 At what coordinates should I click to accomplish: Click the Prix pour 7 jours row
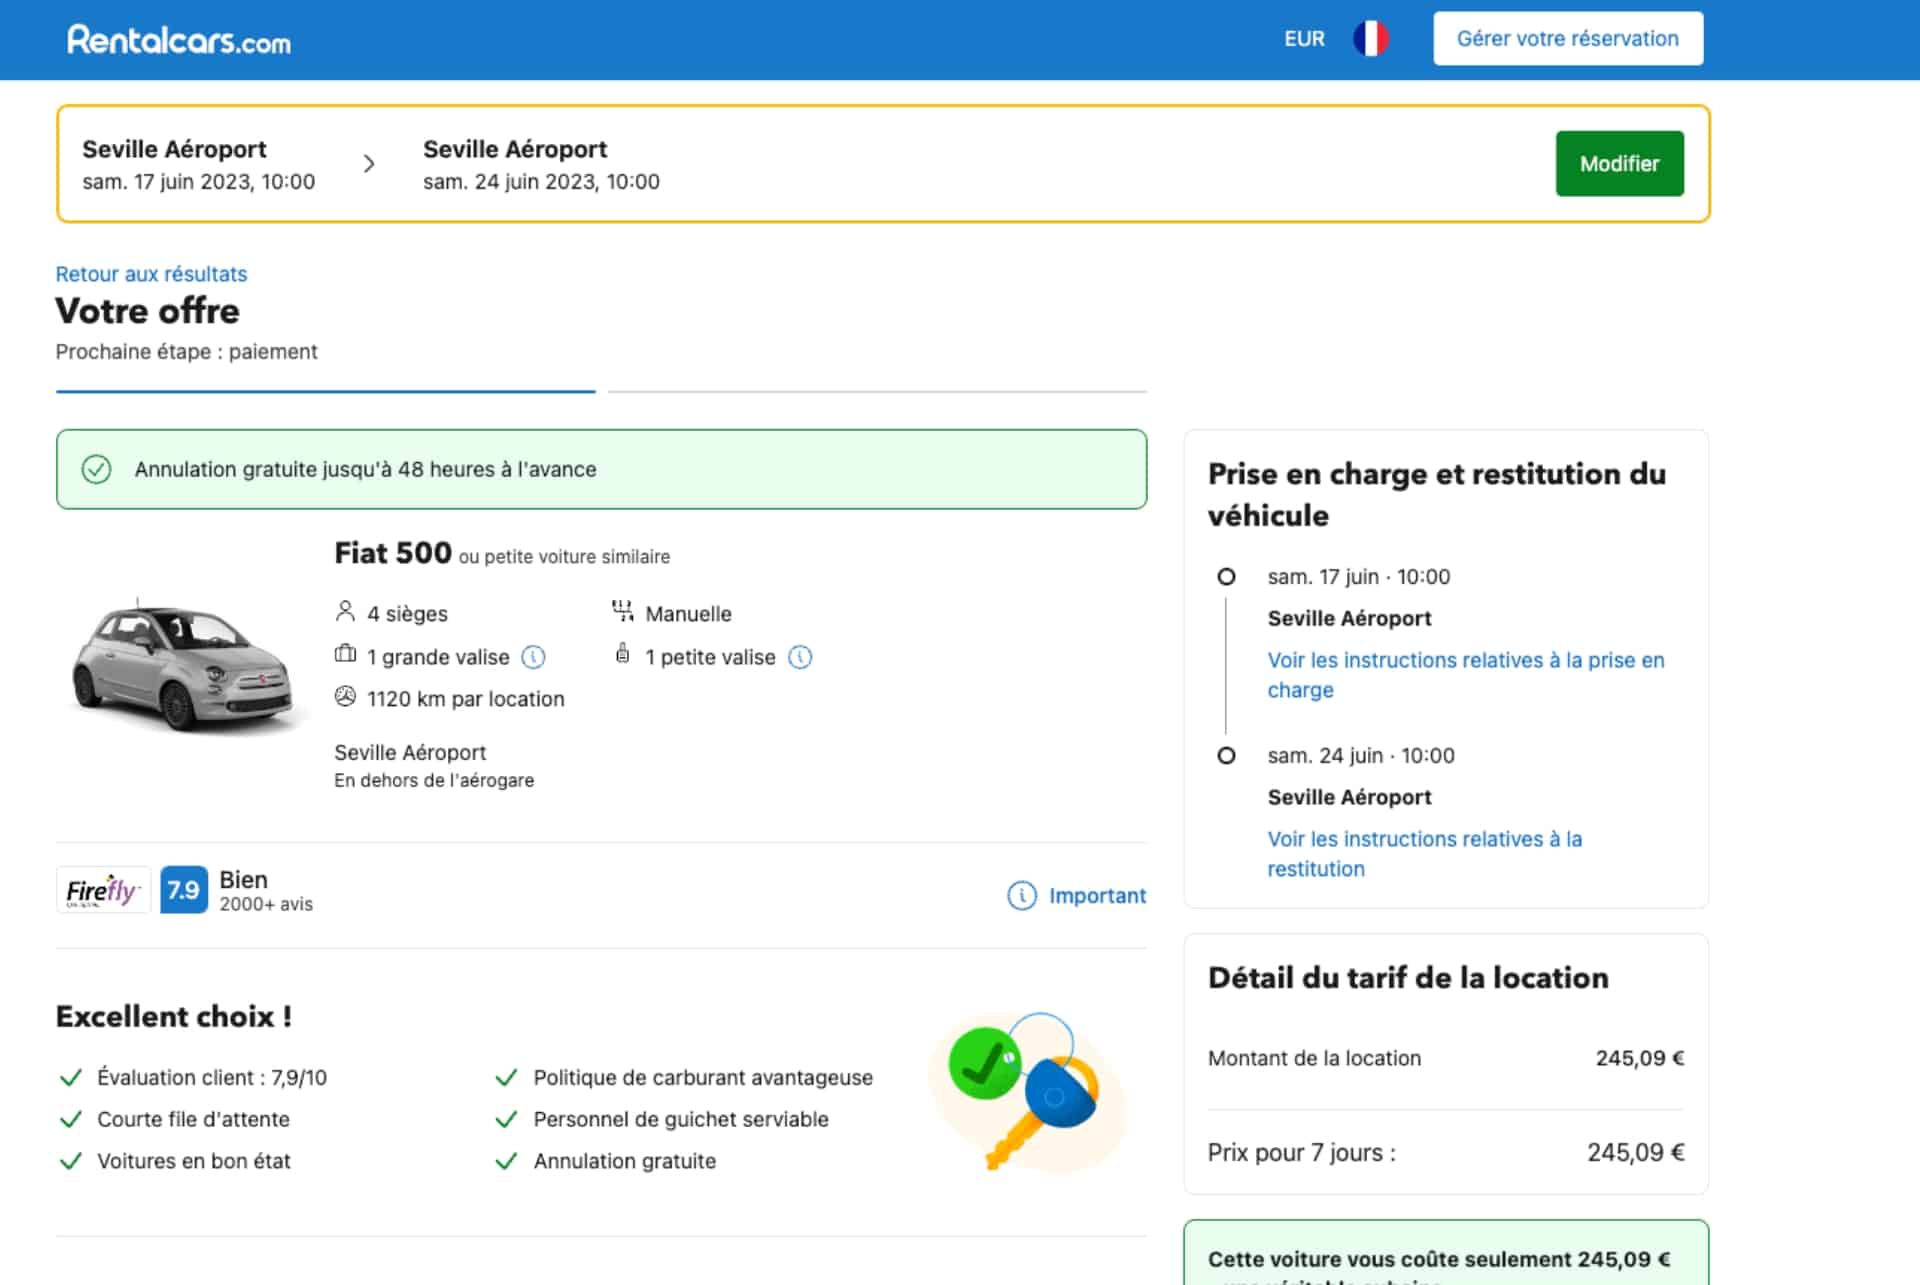[x=1446, y=1153]
